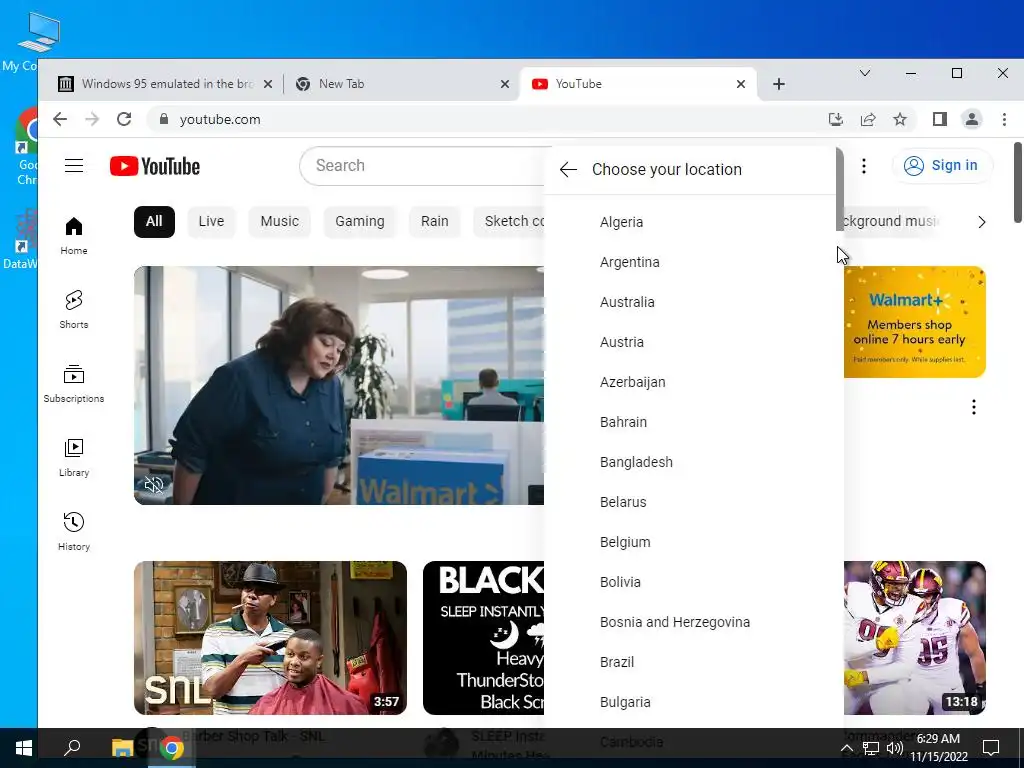1024x768 pixels.
Task: Choose Bolivia as location
Action: coord(690,582)
